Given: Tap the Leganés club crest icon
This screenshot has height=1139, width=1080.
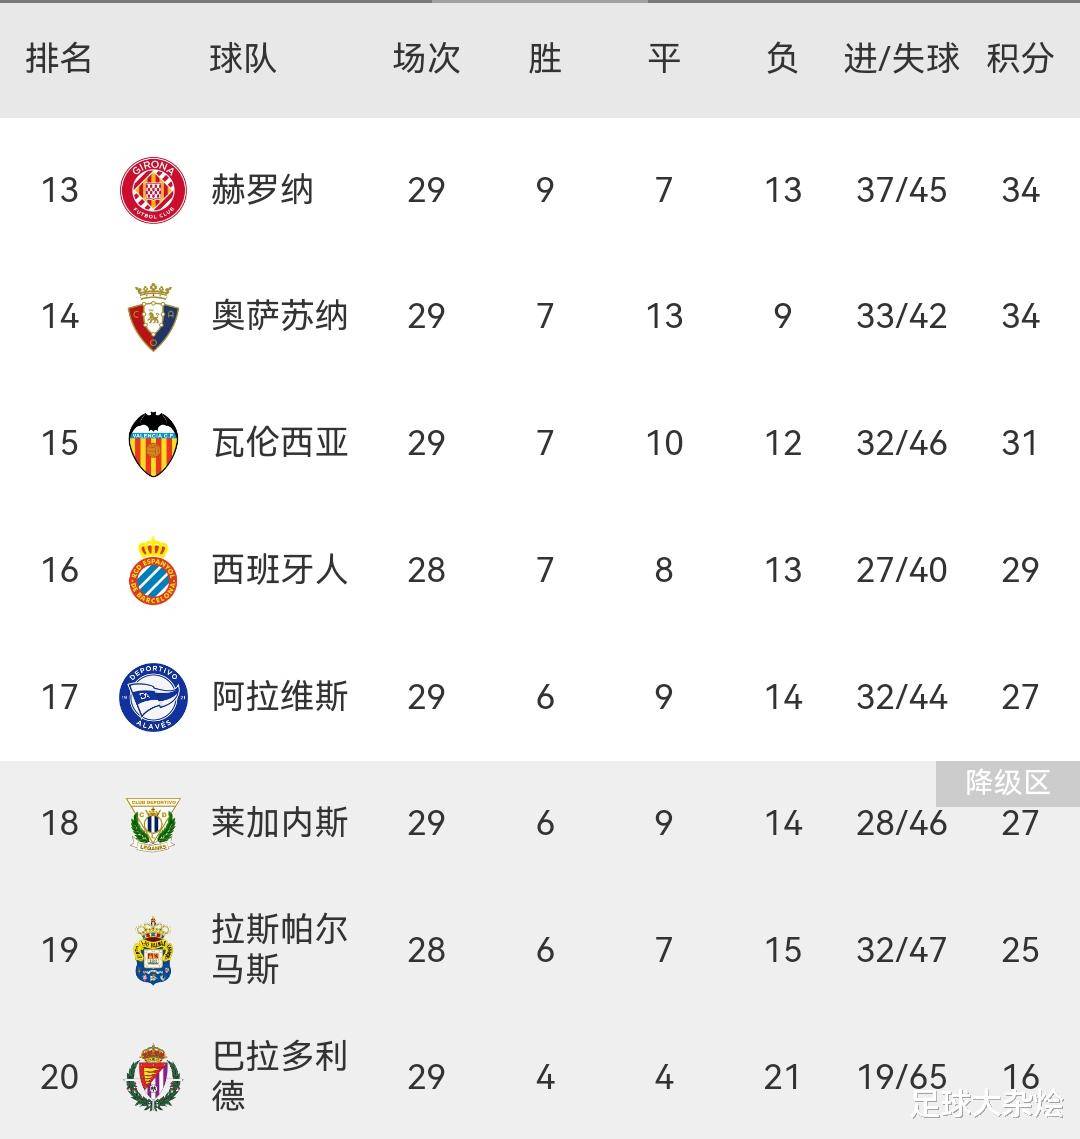Looking at the screenshot, I should coord(153,823).
